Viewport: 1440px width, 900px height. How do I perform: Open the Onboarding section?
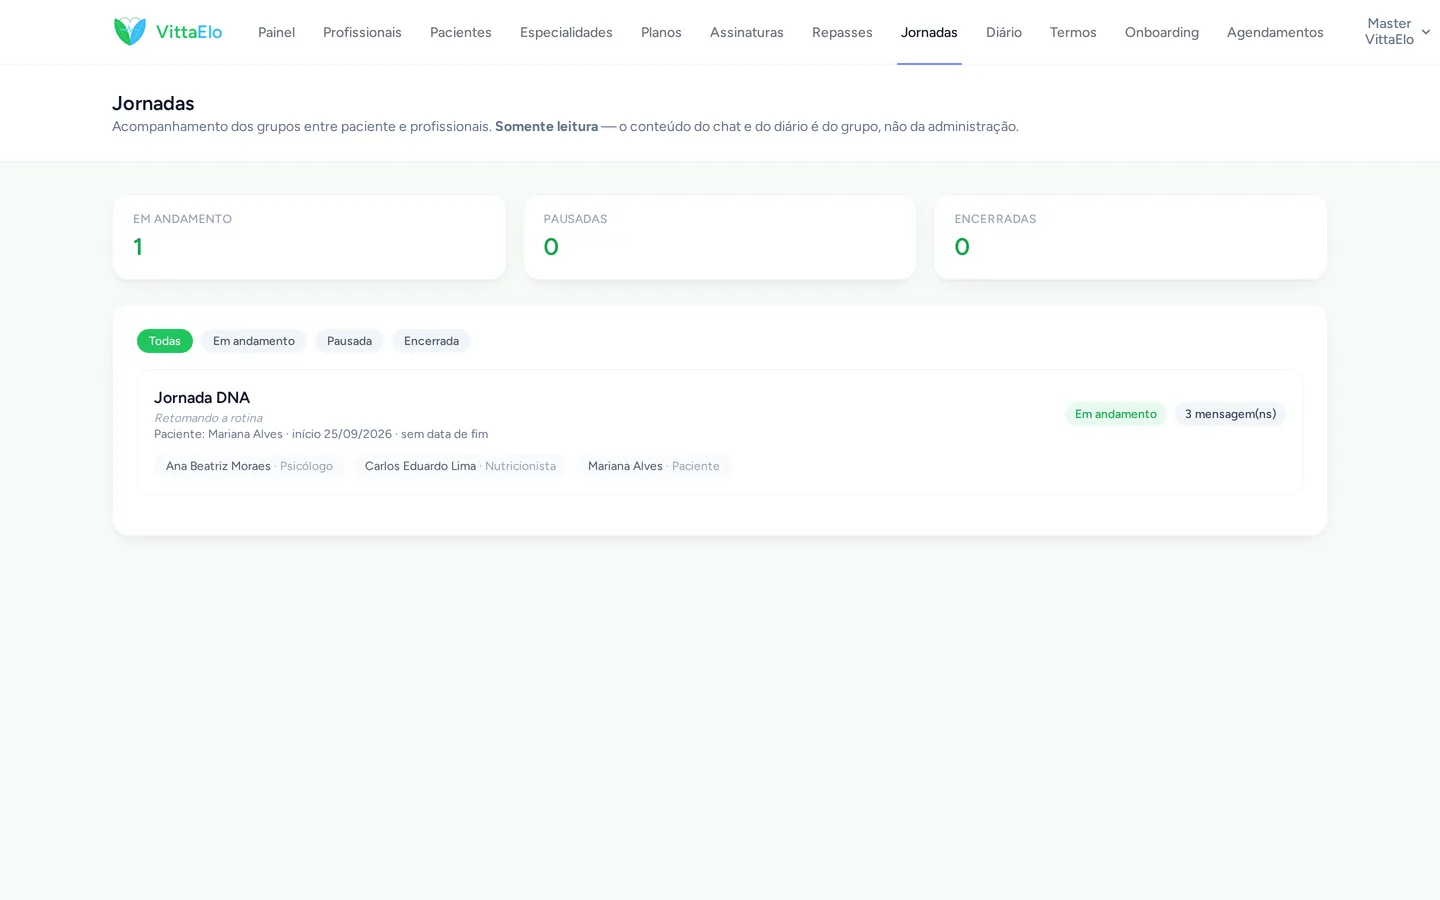coord(1162,32)
